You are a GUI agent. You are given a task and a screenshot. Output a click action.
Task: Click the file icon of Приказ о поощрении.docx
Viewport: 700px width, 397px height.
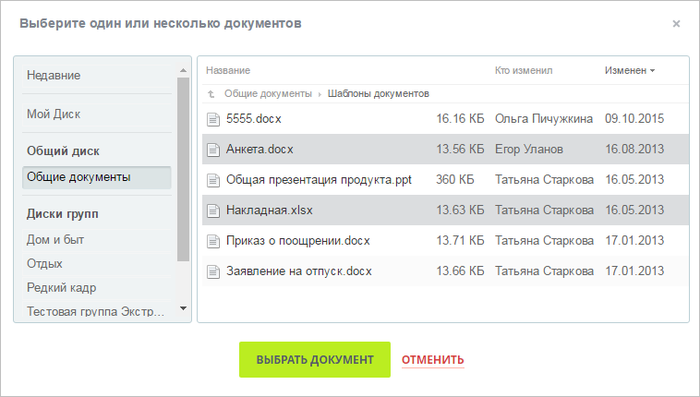[213, 241]
